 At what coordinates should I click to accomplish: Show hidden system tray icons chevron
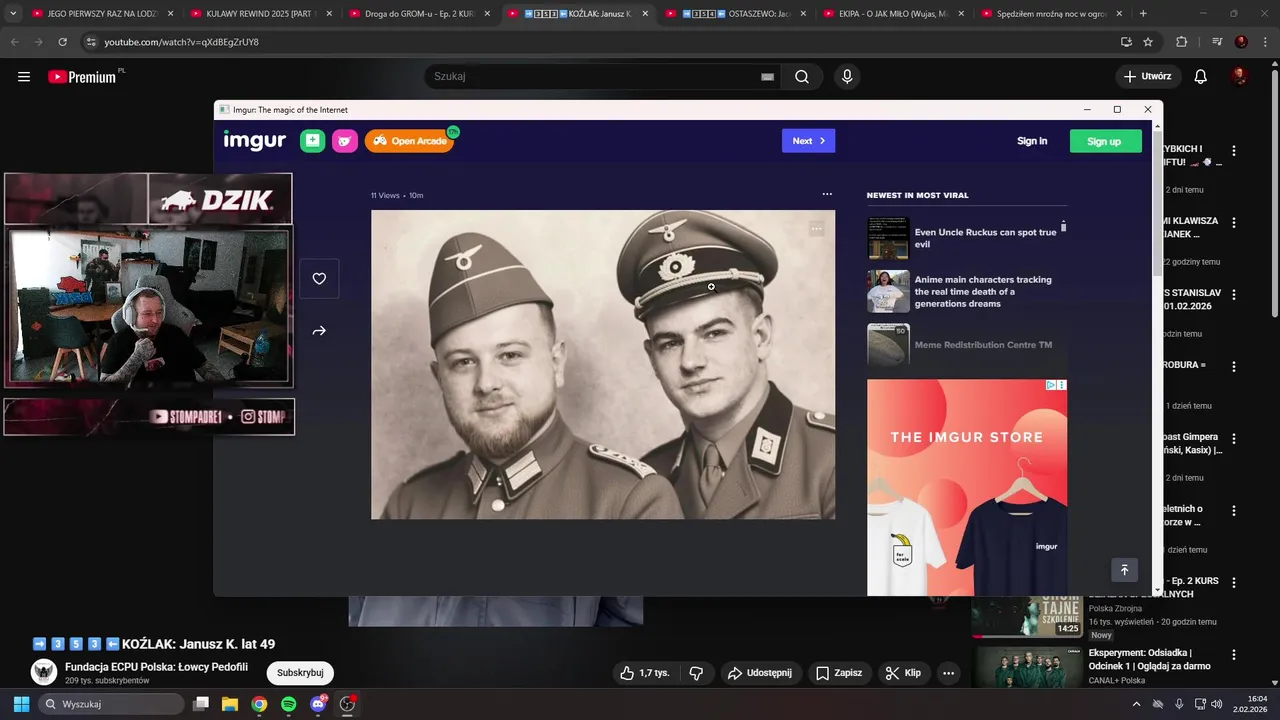click(x=1136, y=704)
